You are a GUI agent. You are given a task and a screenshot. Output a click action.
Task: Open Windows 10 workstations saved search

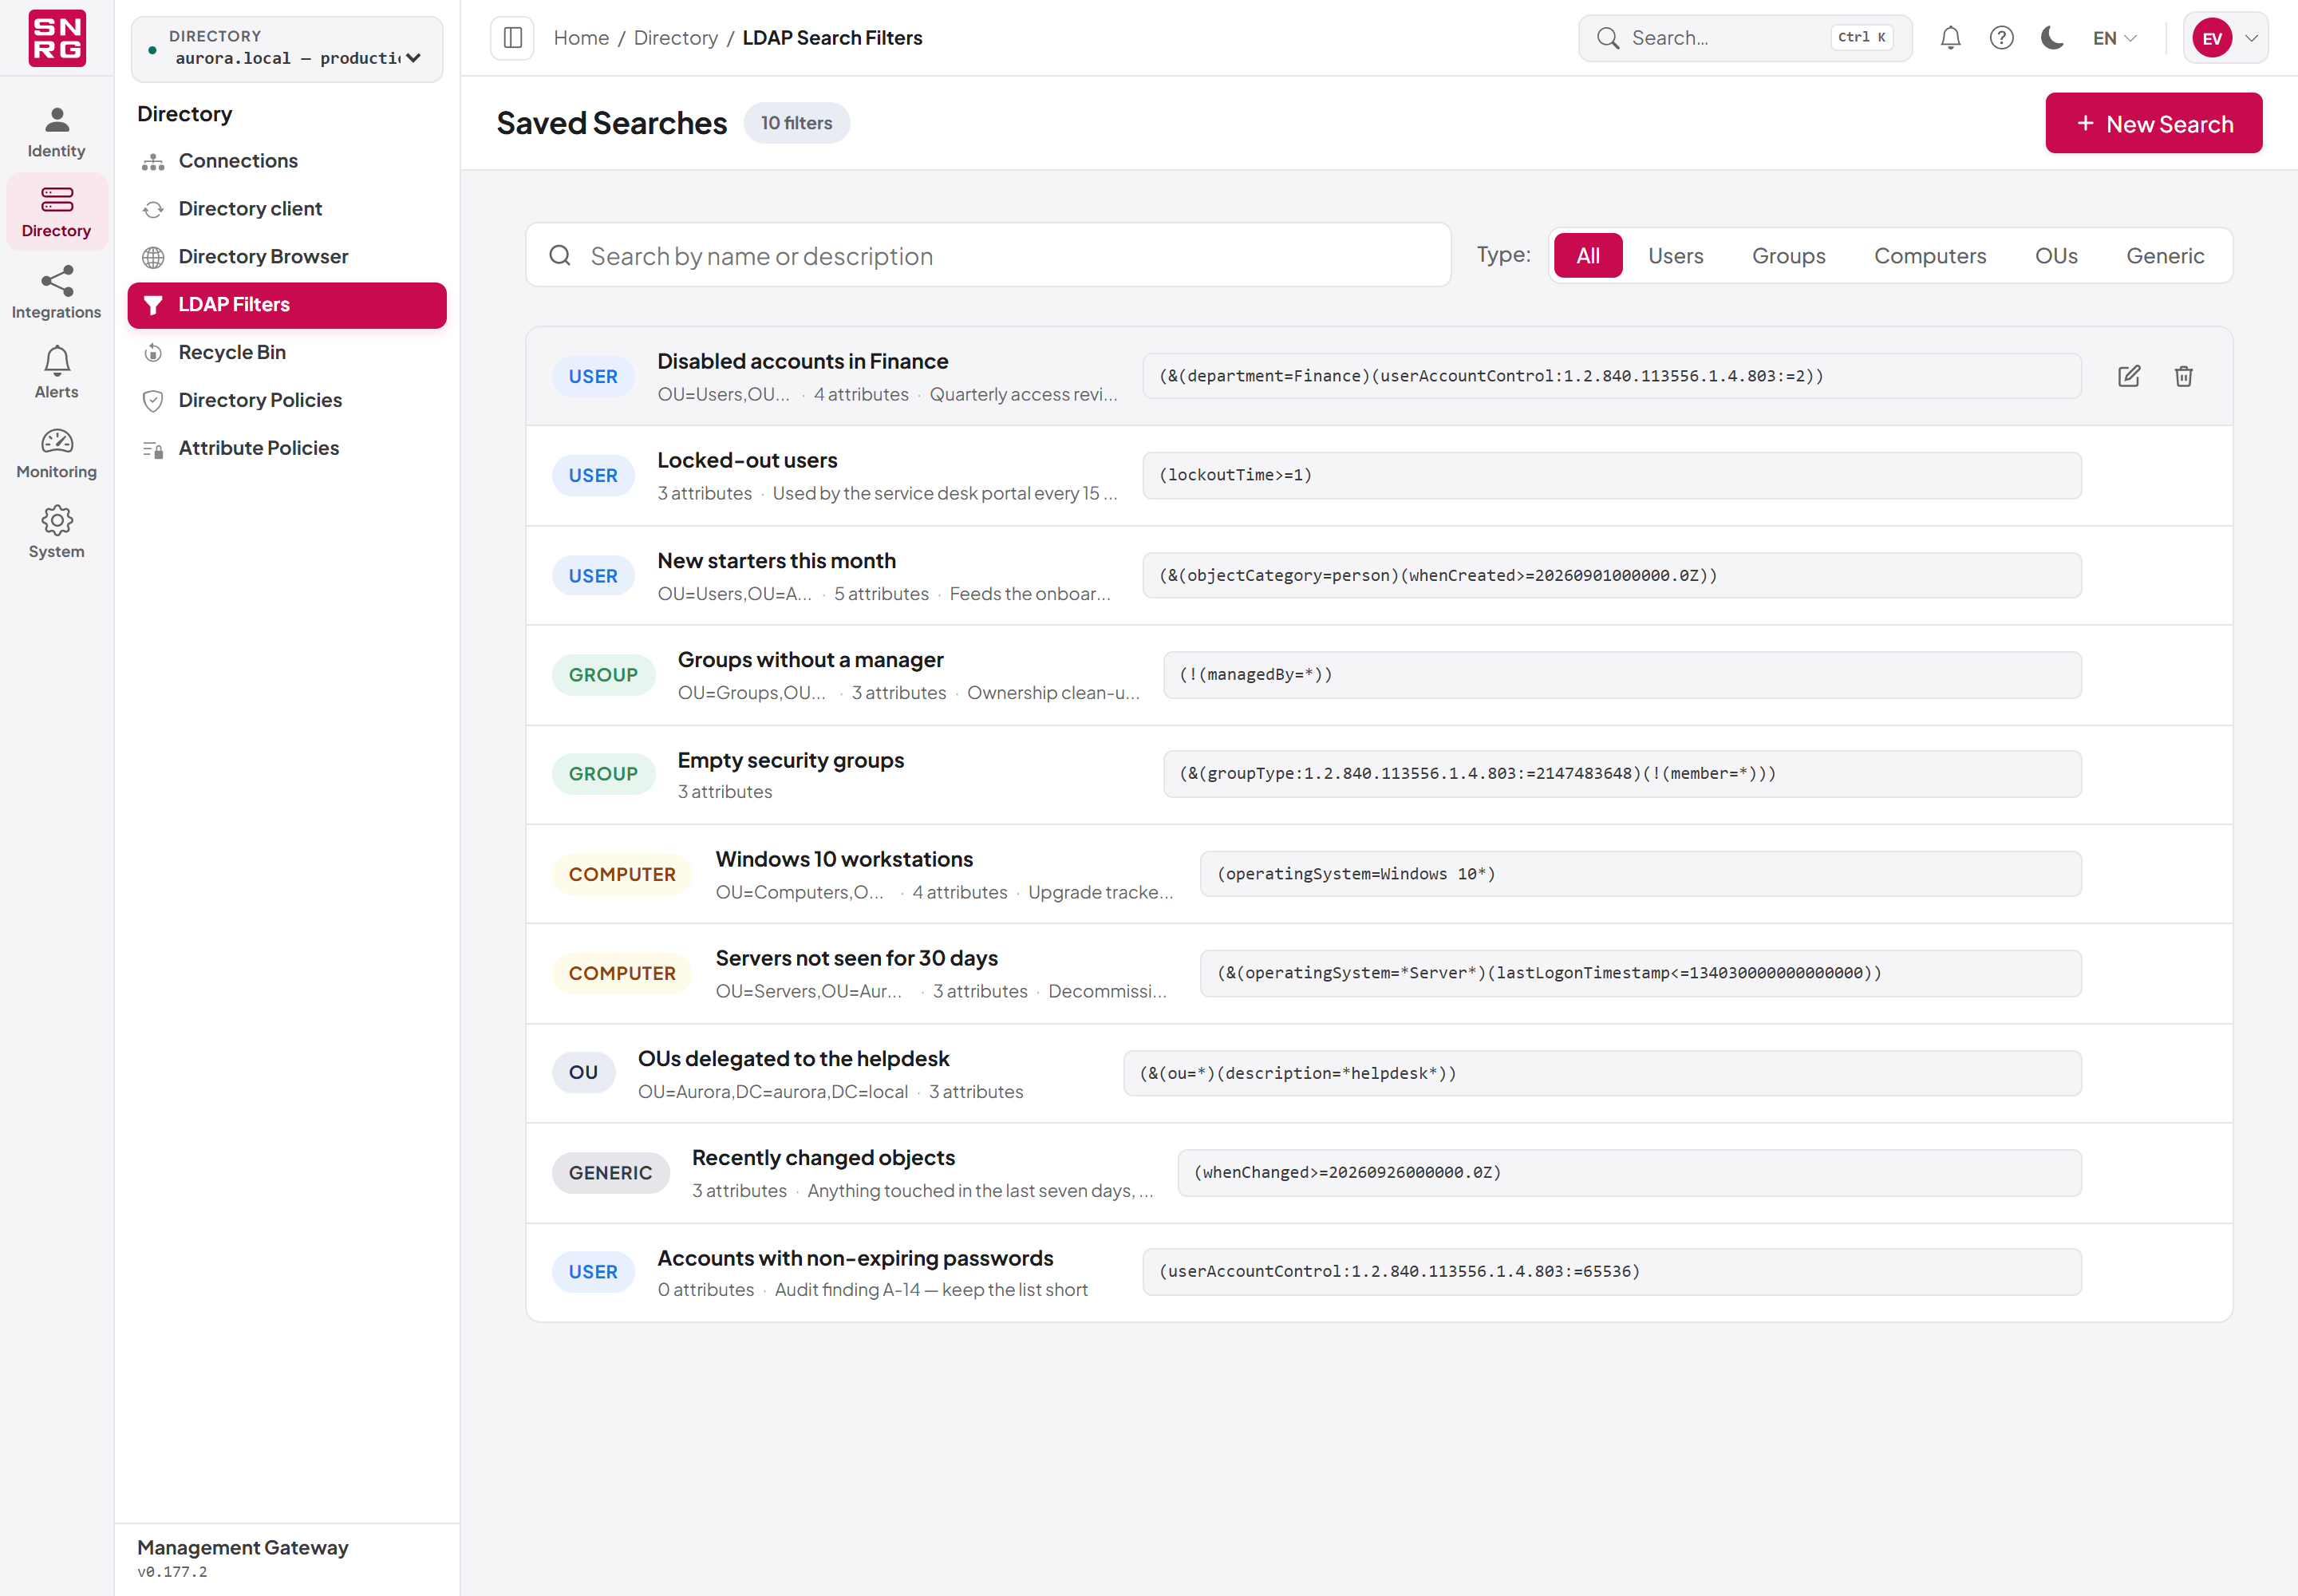pos(1379,874)
